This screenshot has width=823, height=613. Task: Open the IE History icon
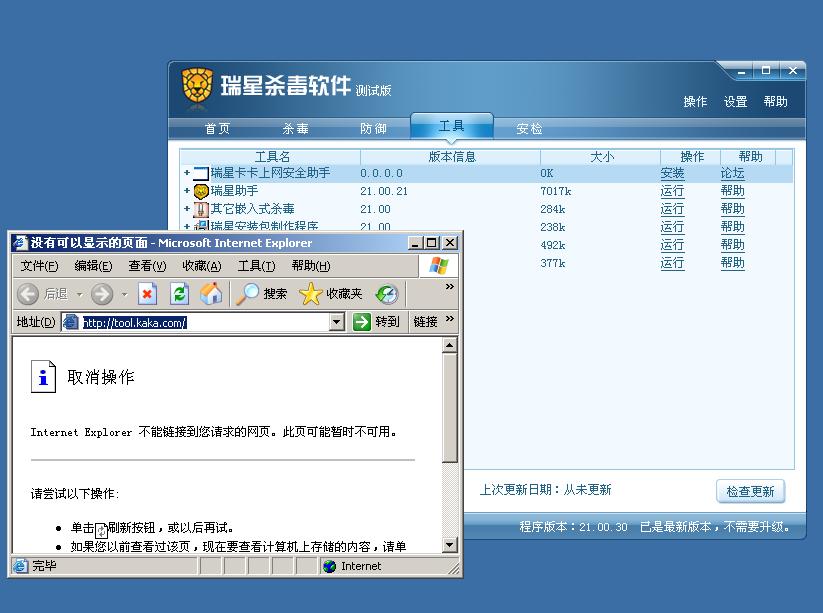pos(387,294)
